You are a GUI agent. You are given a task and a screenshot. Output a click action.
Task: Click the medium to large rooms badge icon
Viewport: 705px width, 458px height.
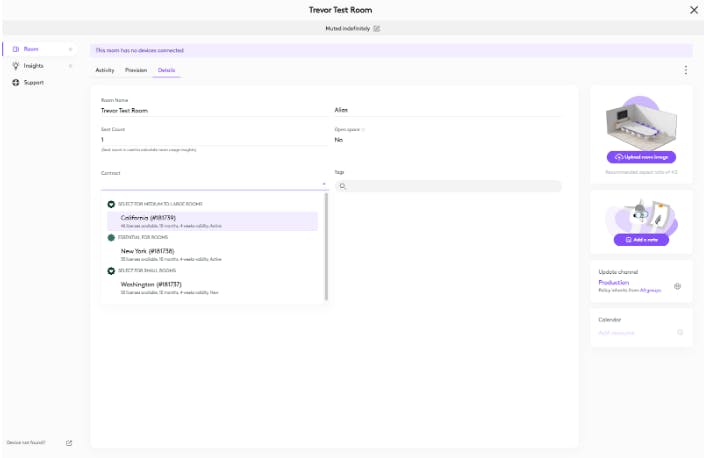point(111,204)
